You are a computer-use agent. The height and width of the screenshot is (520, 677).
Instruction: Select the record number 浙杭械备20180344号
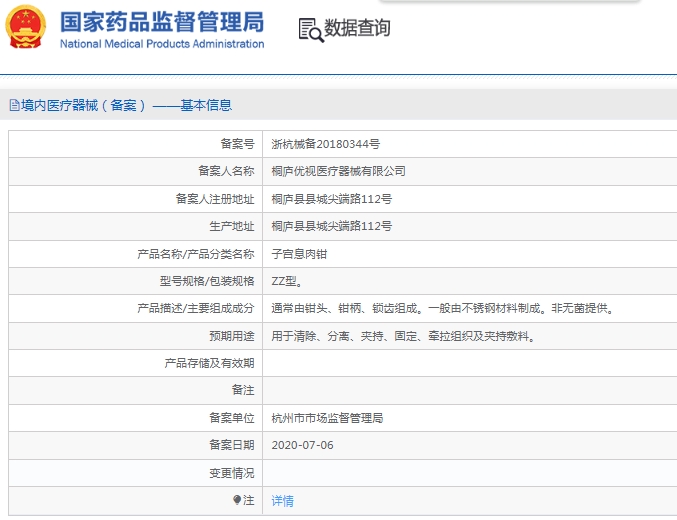tap(326, 144)
